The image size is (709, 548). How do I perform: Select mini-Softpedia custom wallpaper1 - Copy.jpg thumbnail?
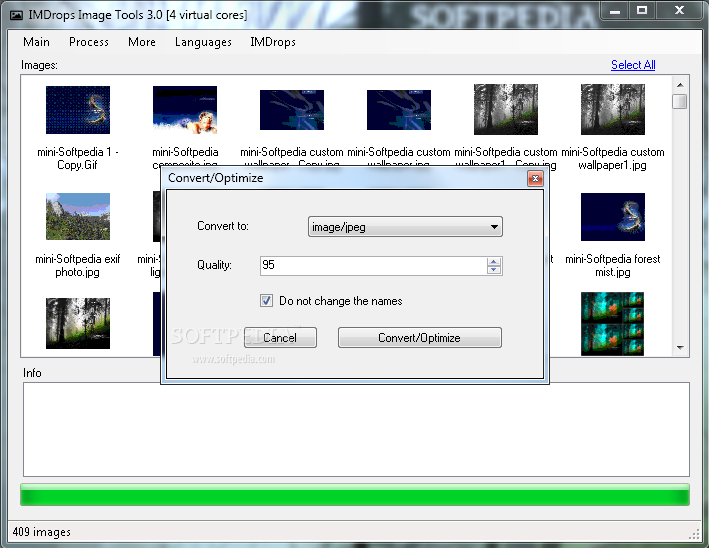[x=506, y=109]
